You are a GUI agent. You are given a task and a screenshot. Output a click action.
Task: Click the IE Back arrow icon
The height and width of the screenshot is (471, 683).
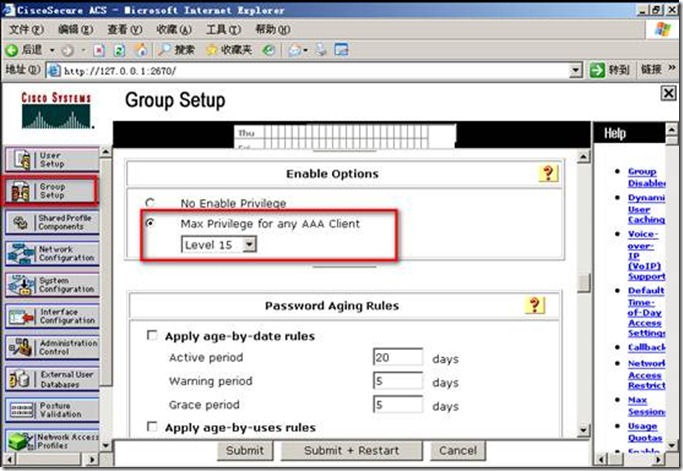(x=12, y=51)
